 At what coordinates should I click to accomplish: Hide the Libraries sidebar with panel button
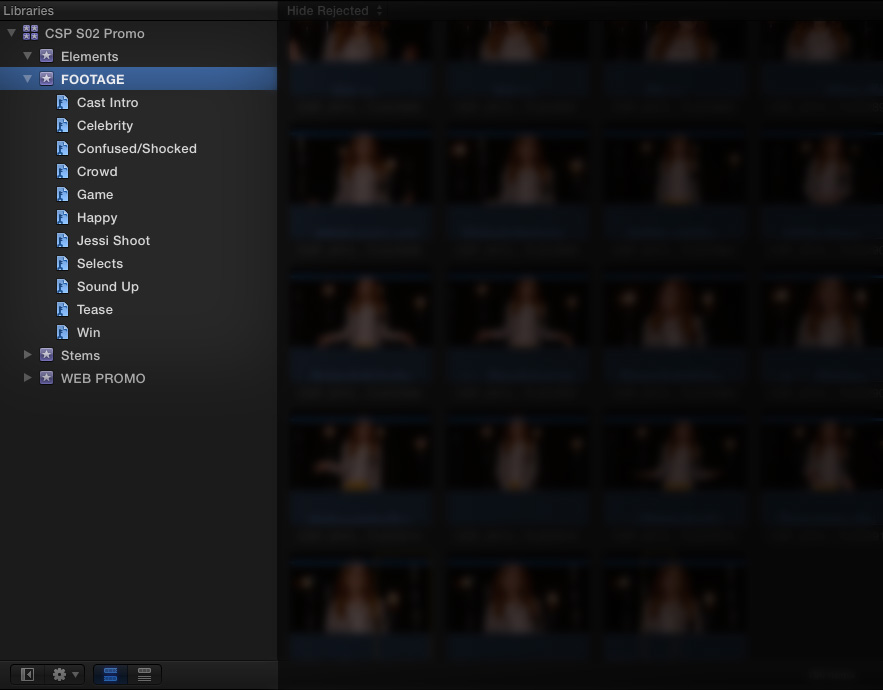click(27, 674)
